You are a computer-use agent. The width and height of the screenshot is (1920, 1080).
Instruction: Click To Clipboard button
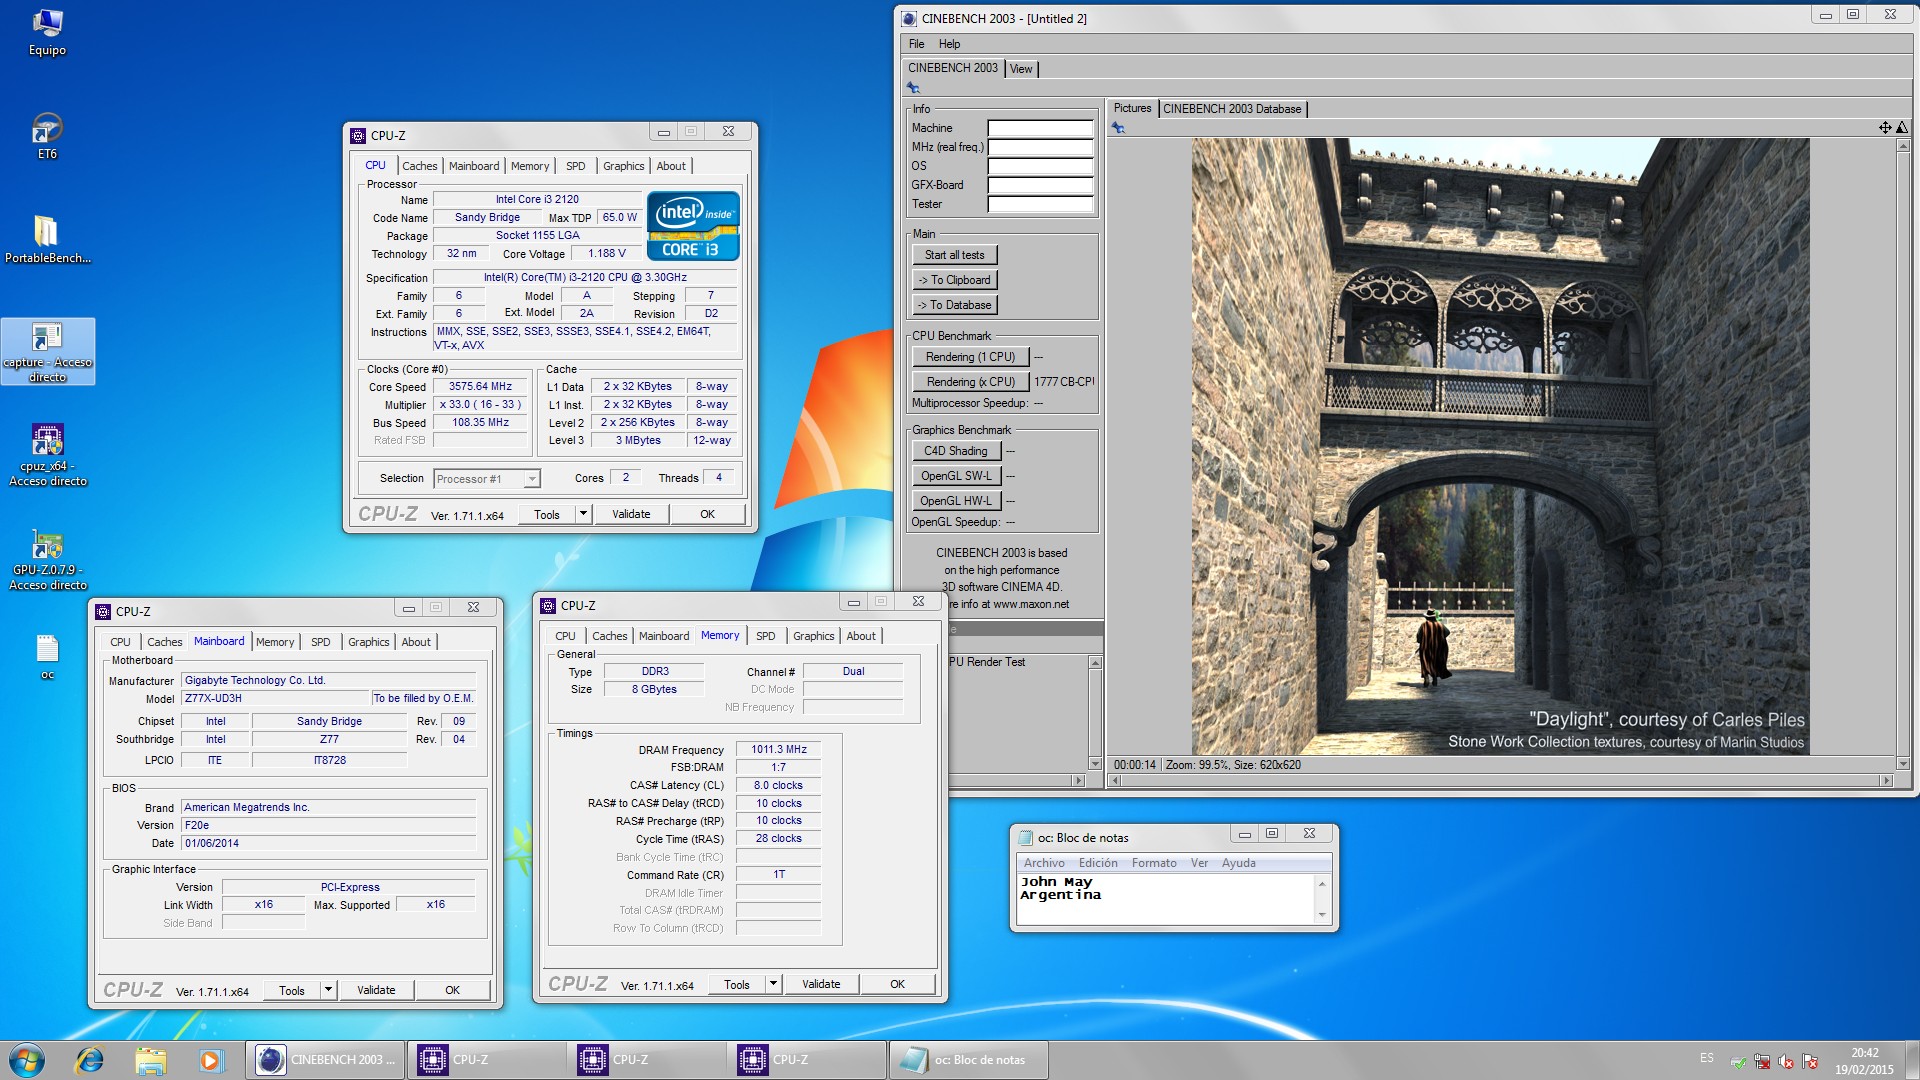pos(955,280)
